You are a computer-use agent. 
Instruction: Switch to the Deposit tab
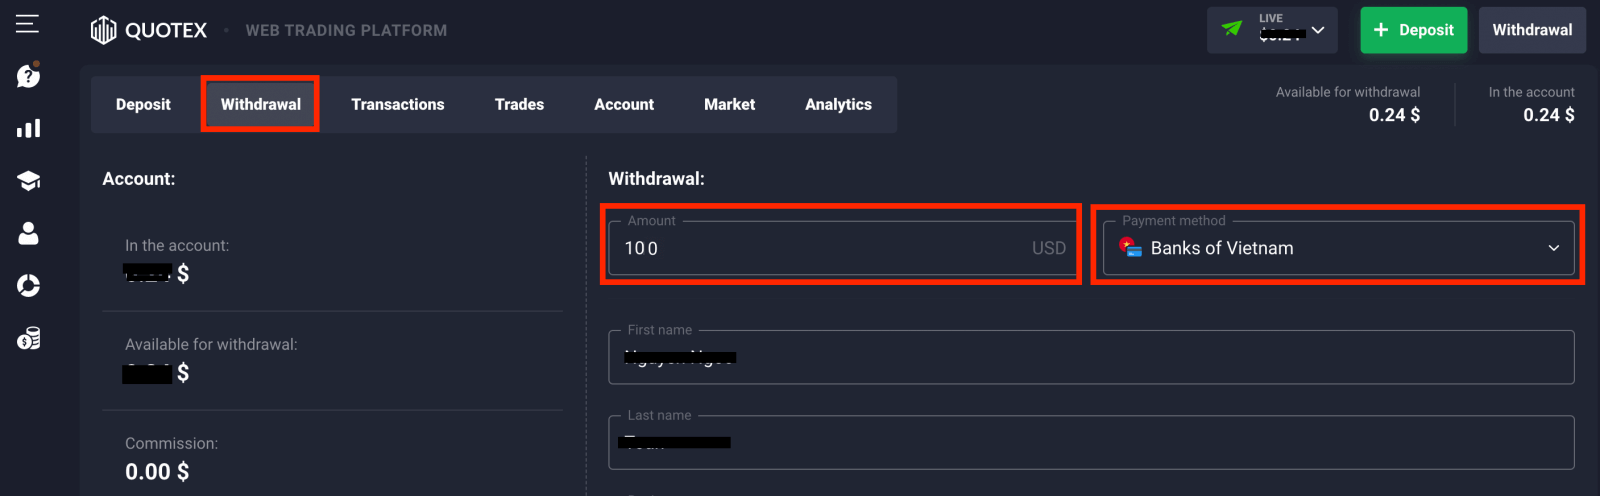point(143,104)
